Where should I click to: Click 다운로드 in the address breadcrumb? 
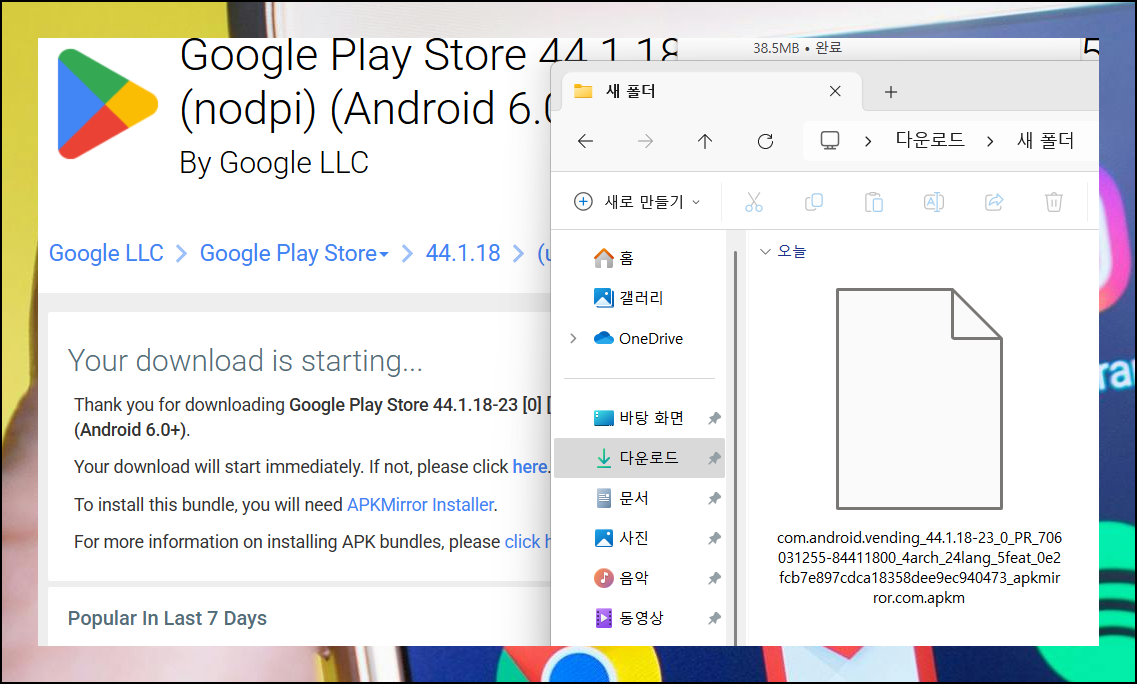(930, 140)
